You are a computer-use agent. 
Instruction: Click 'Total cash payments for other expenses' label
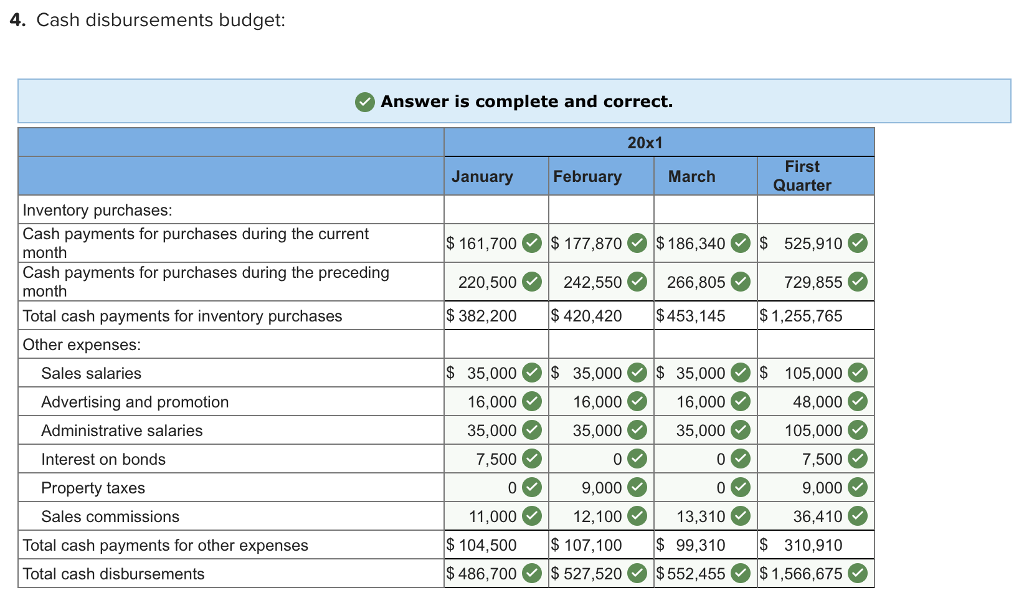point(165,545)
